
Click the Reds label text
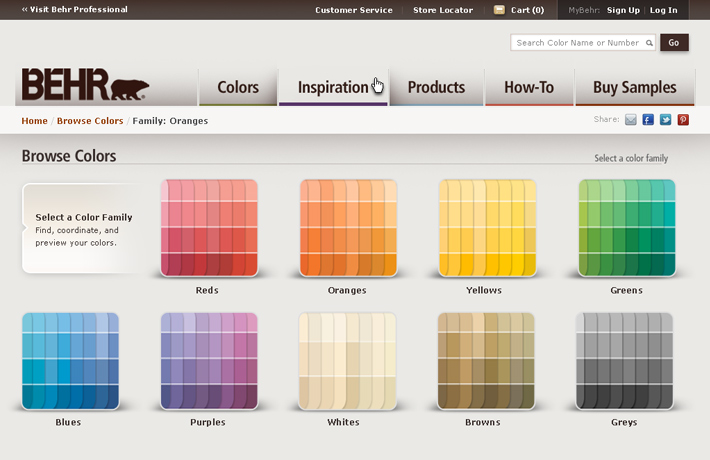[x=207, y=290]
